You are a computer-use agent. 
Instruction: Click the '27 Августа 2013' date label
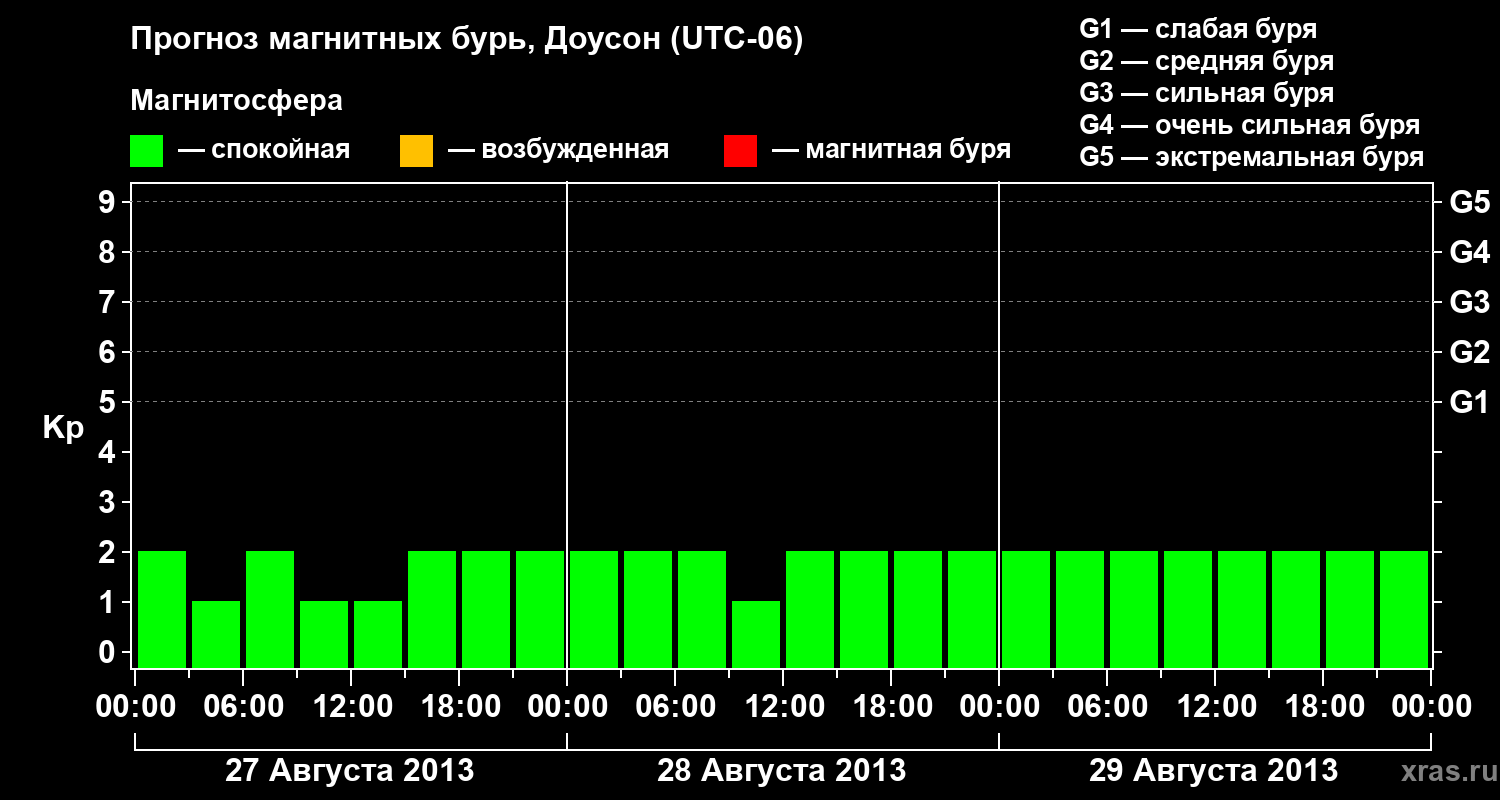click(350, 771)
